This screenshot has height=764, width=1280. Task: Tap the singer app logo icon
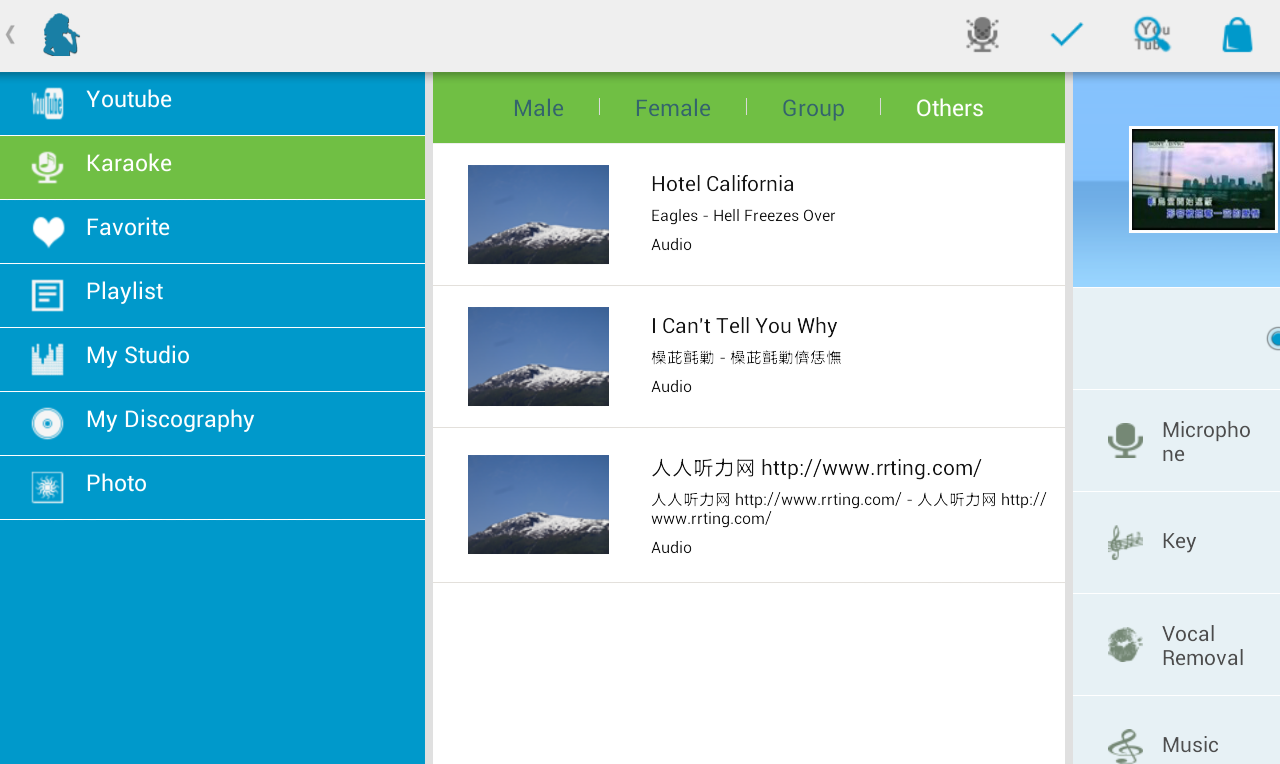click(61, 35)
